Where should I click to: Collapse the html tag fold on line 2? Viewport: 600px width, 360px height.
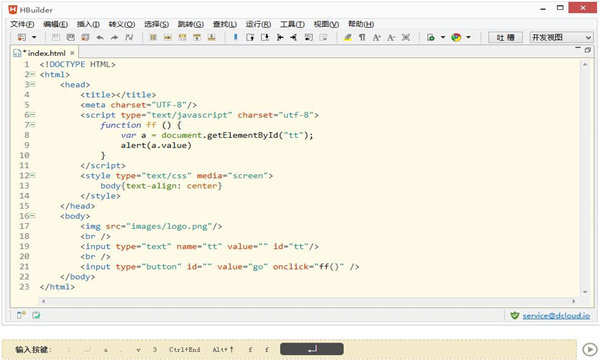click(x=33, y=74)
